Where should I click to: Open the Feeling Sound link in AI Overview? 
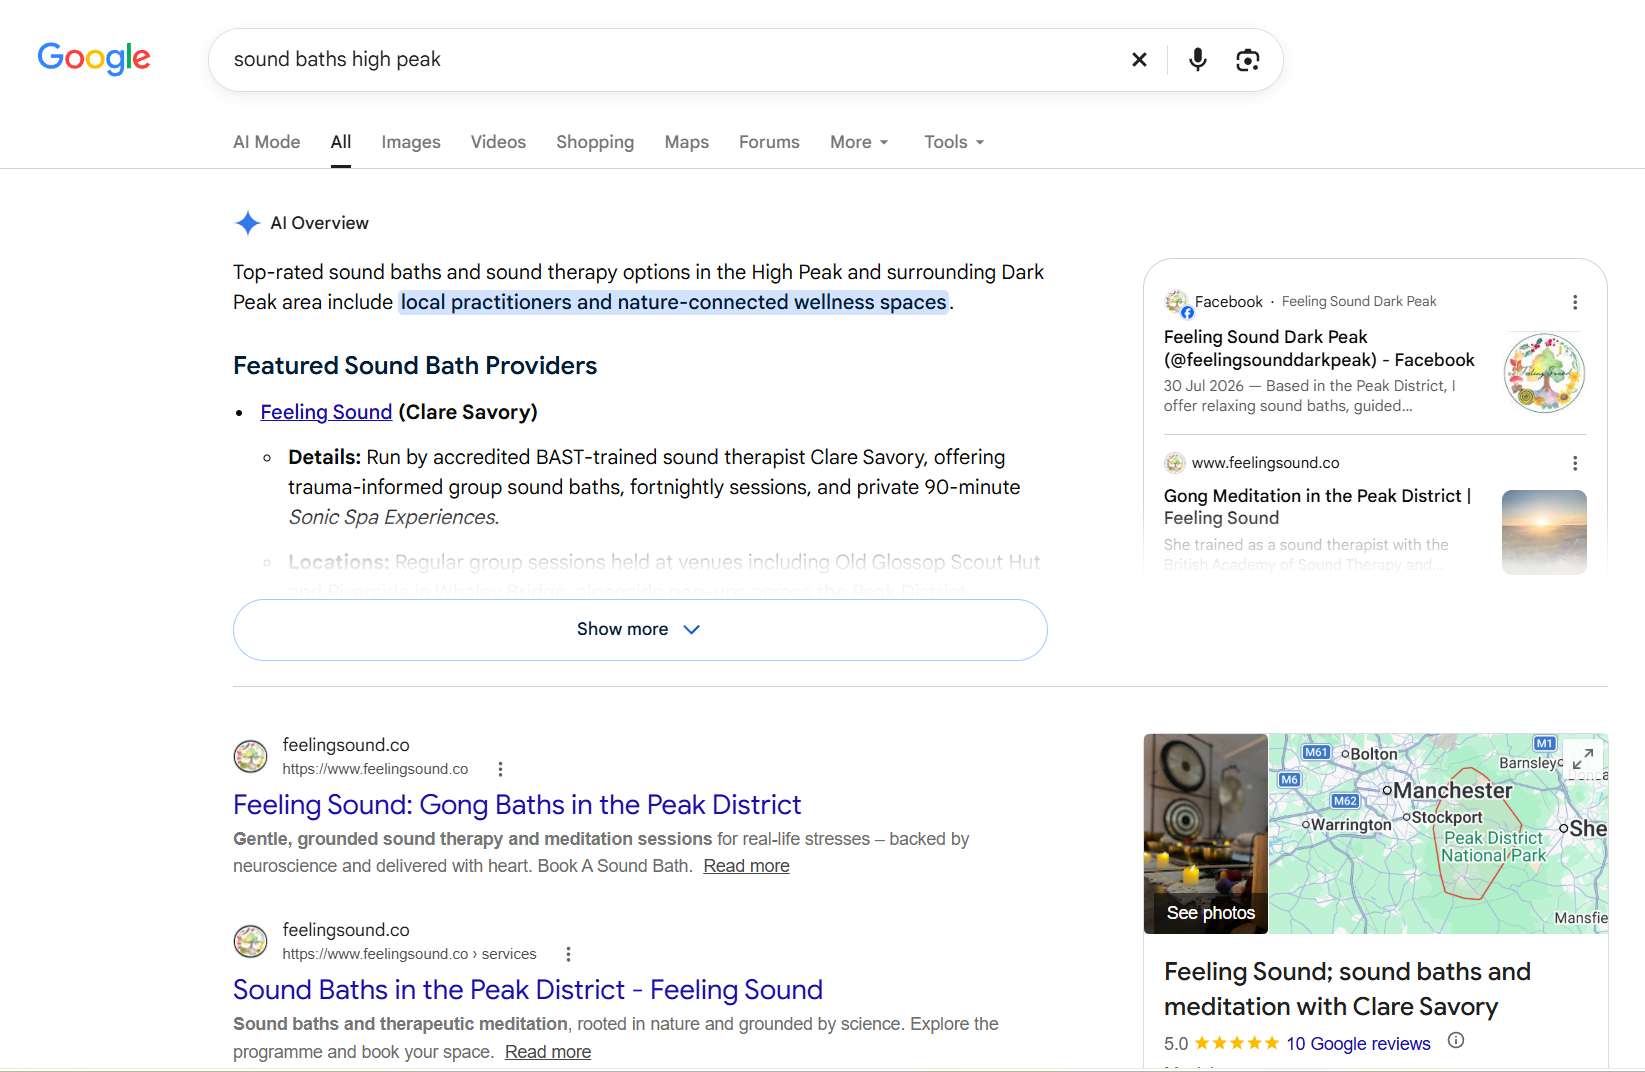(326, 412)
